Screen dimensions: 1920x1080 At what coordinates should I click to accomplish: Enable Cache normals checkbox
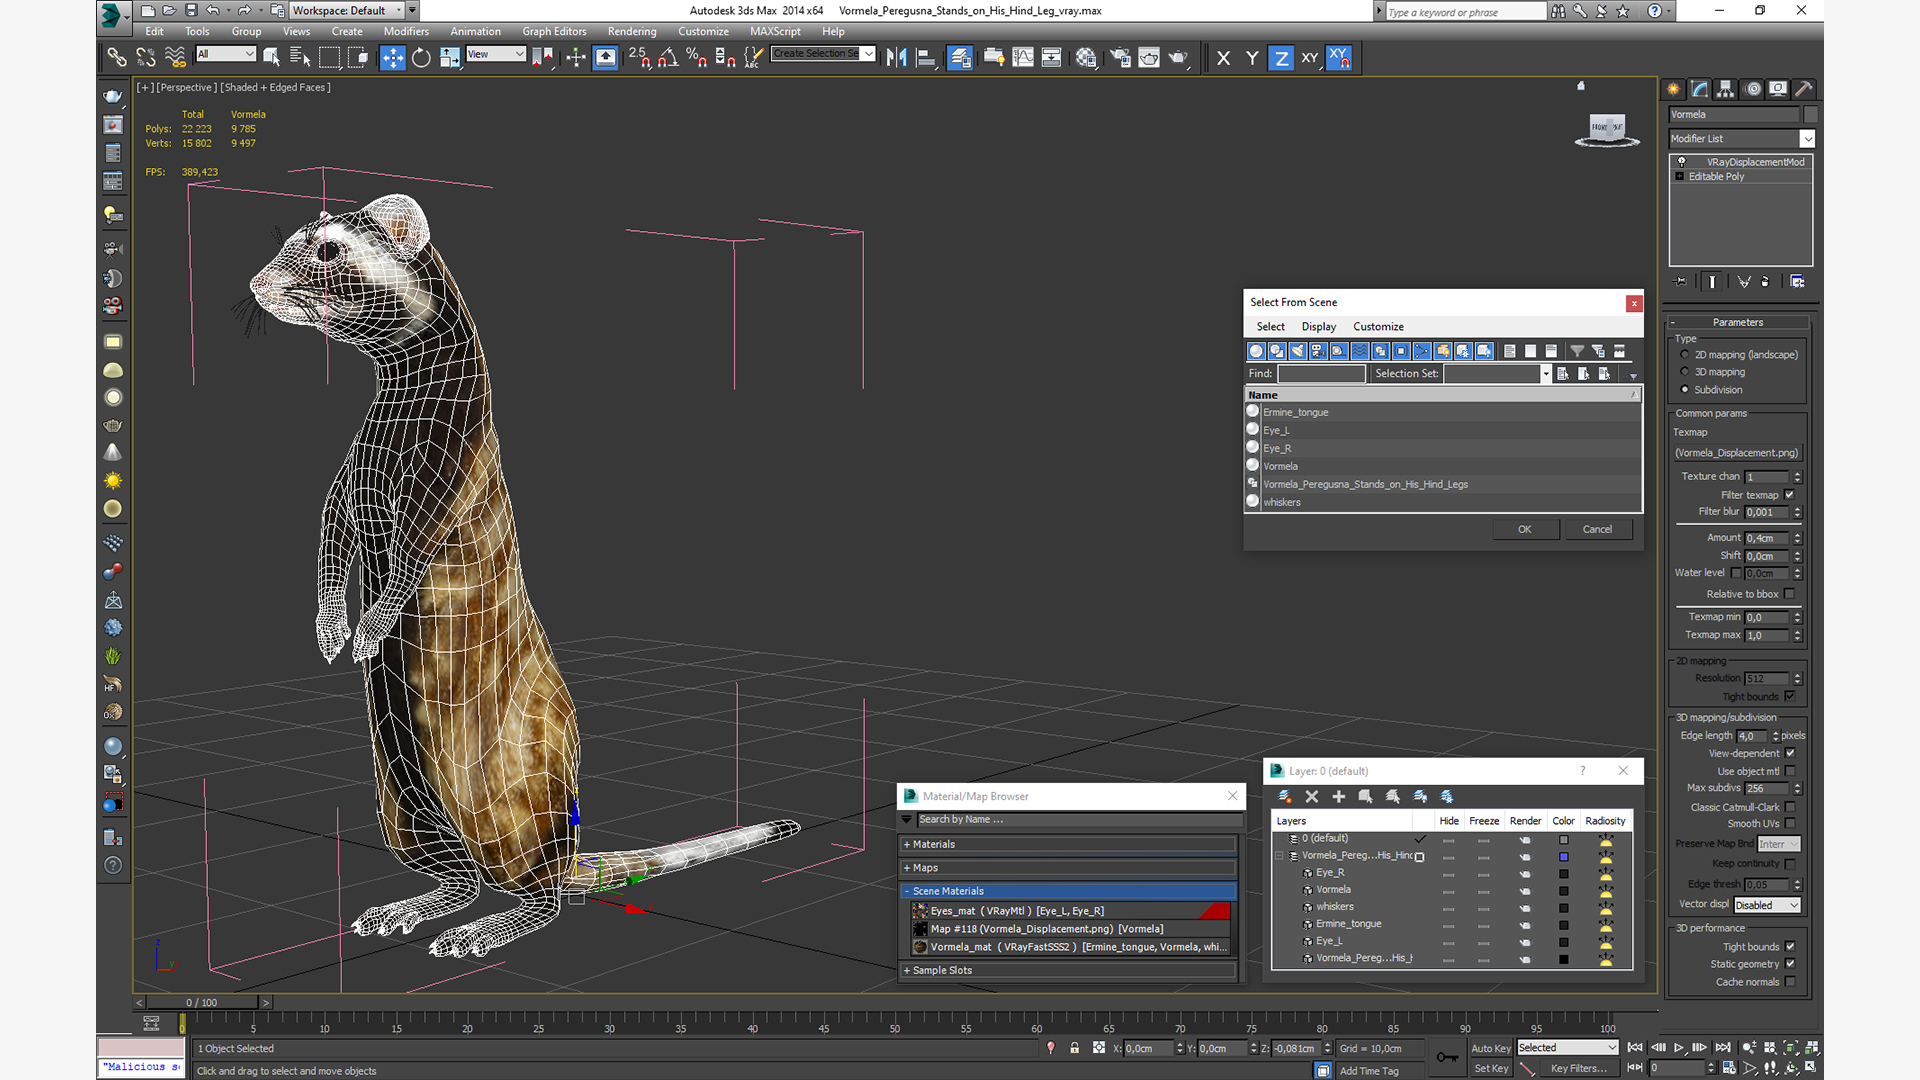[1790, 982]
